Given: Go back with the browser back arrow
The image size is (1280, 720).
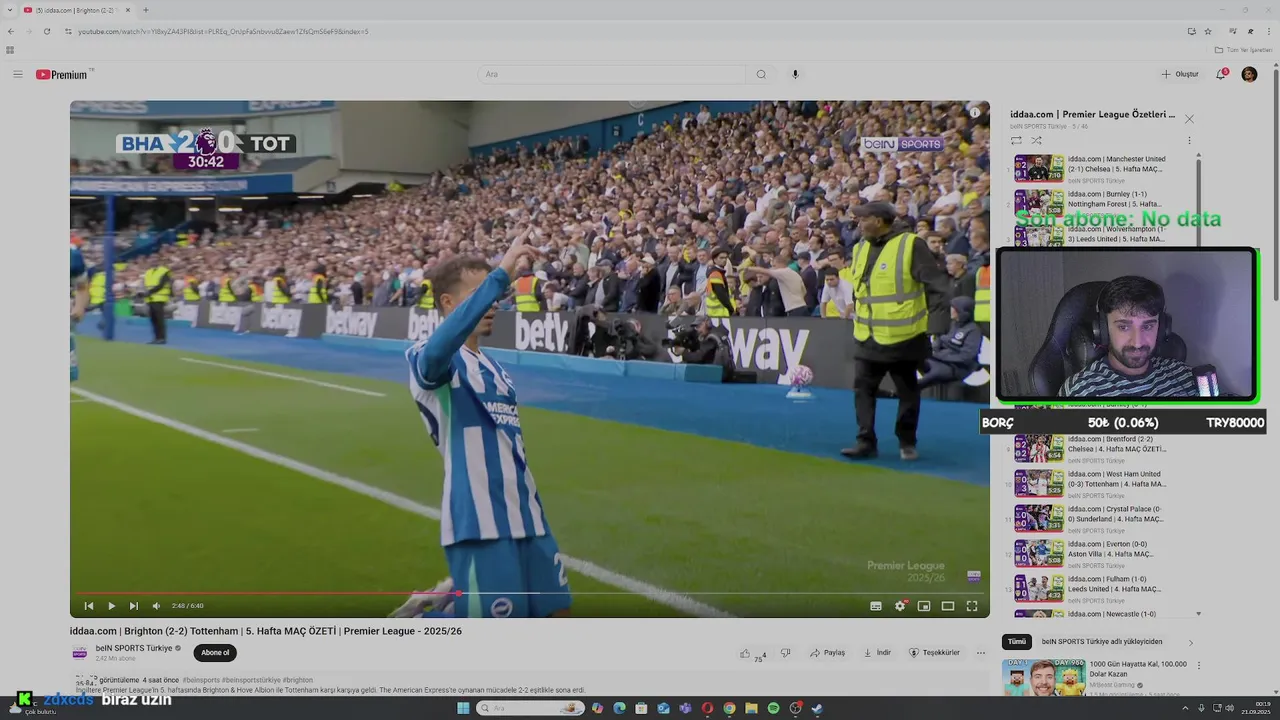Looking at the screenshot, I should [x=11, y=31].
